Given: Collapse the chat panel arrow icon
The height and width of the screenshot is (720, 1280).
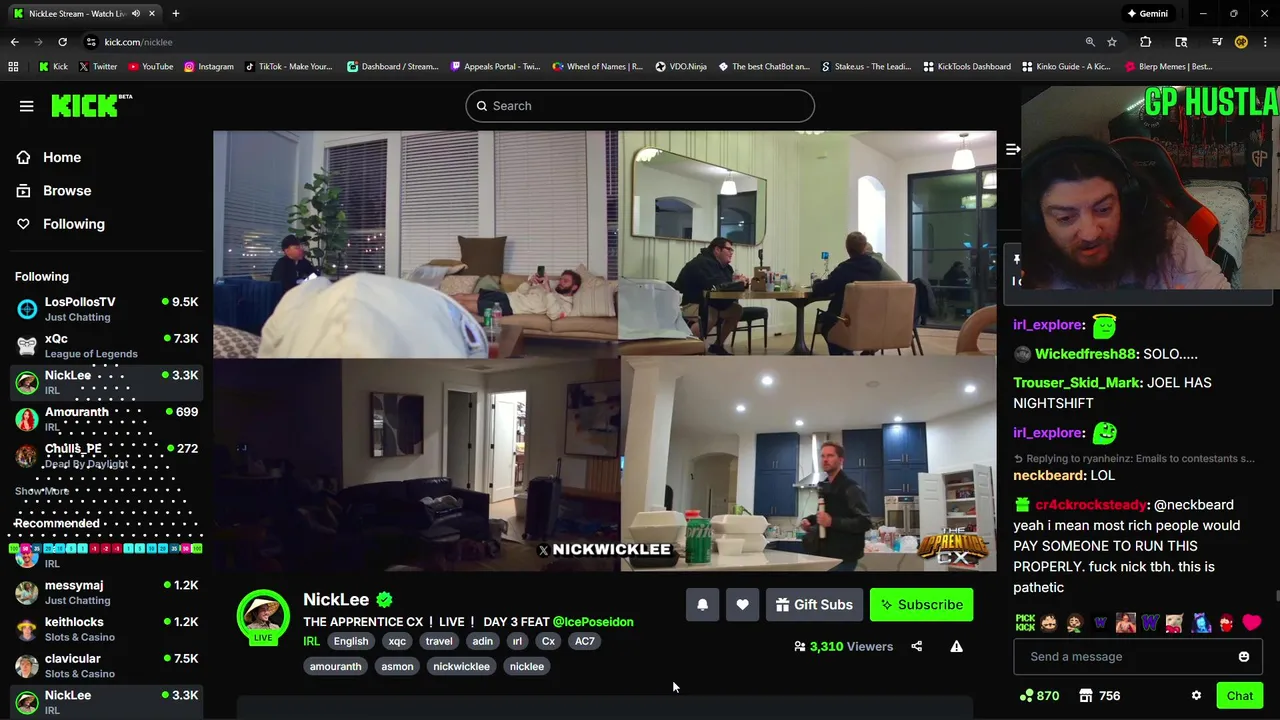Looking at the screenshot, I should coord(1012,149).
